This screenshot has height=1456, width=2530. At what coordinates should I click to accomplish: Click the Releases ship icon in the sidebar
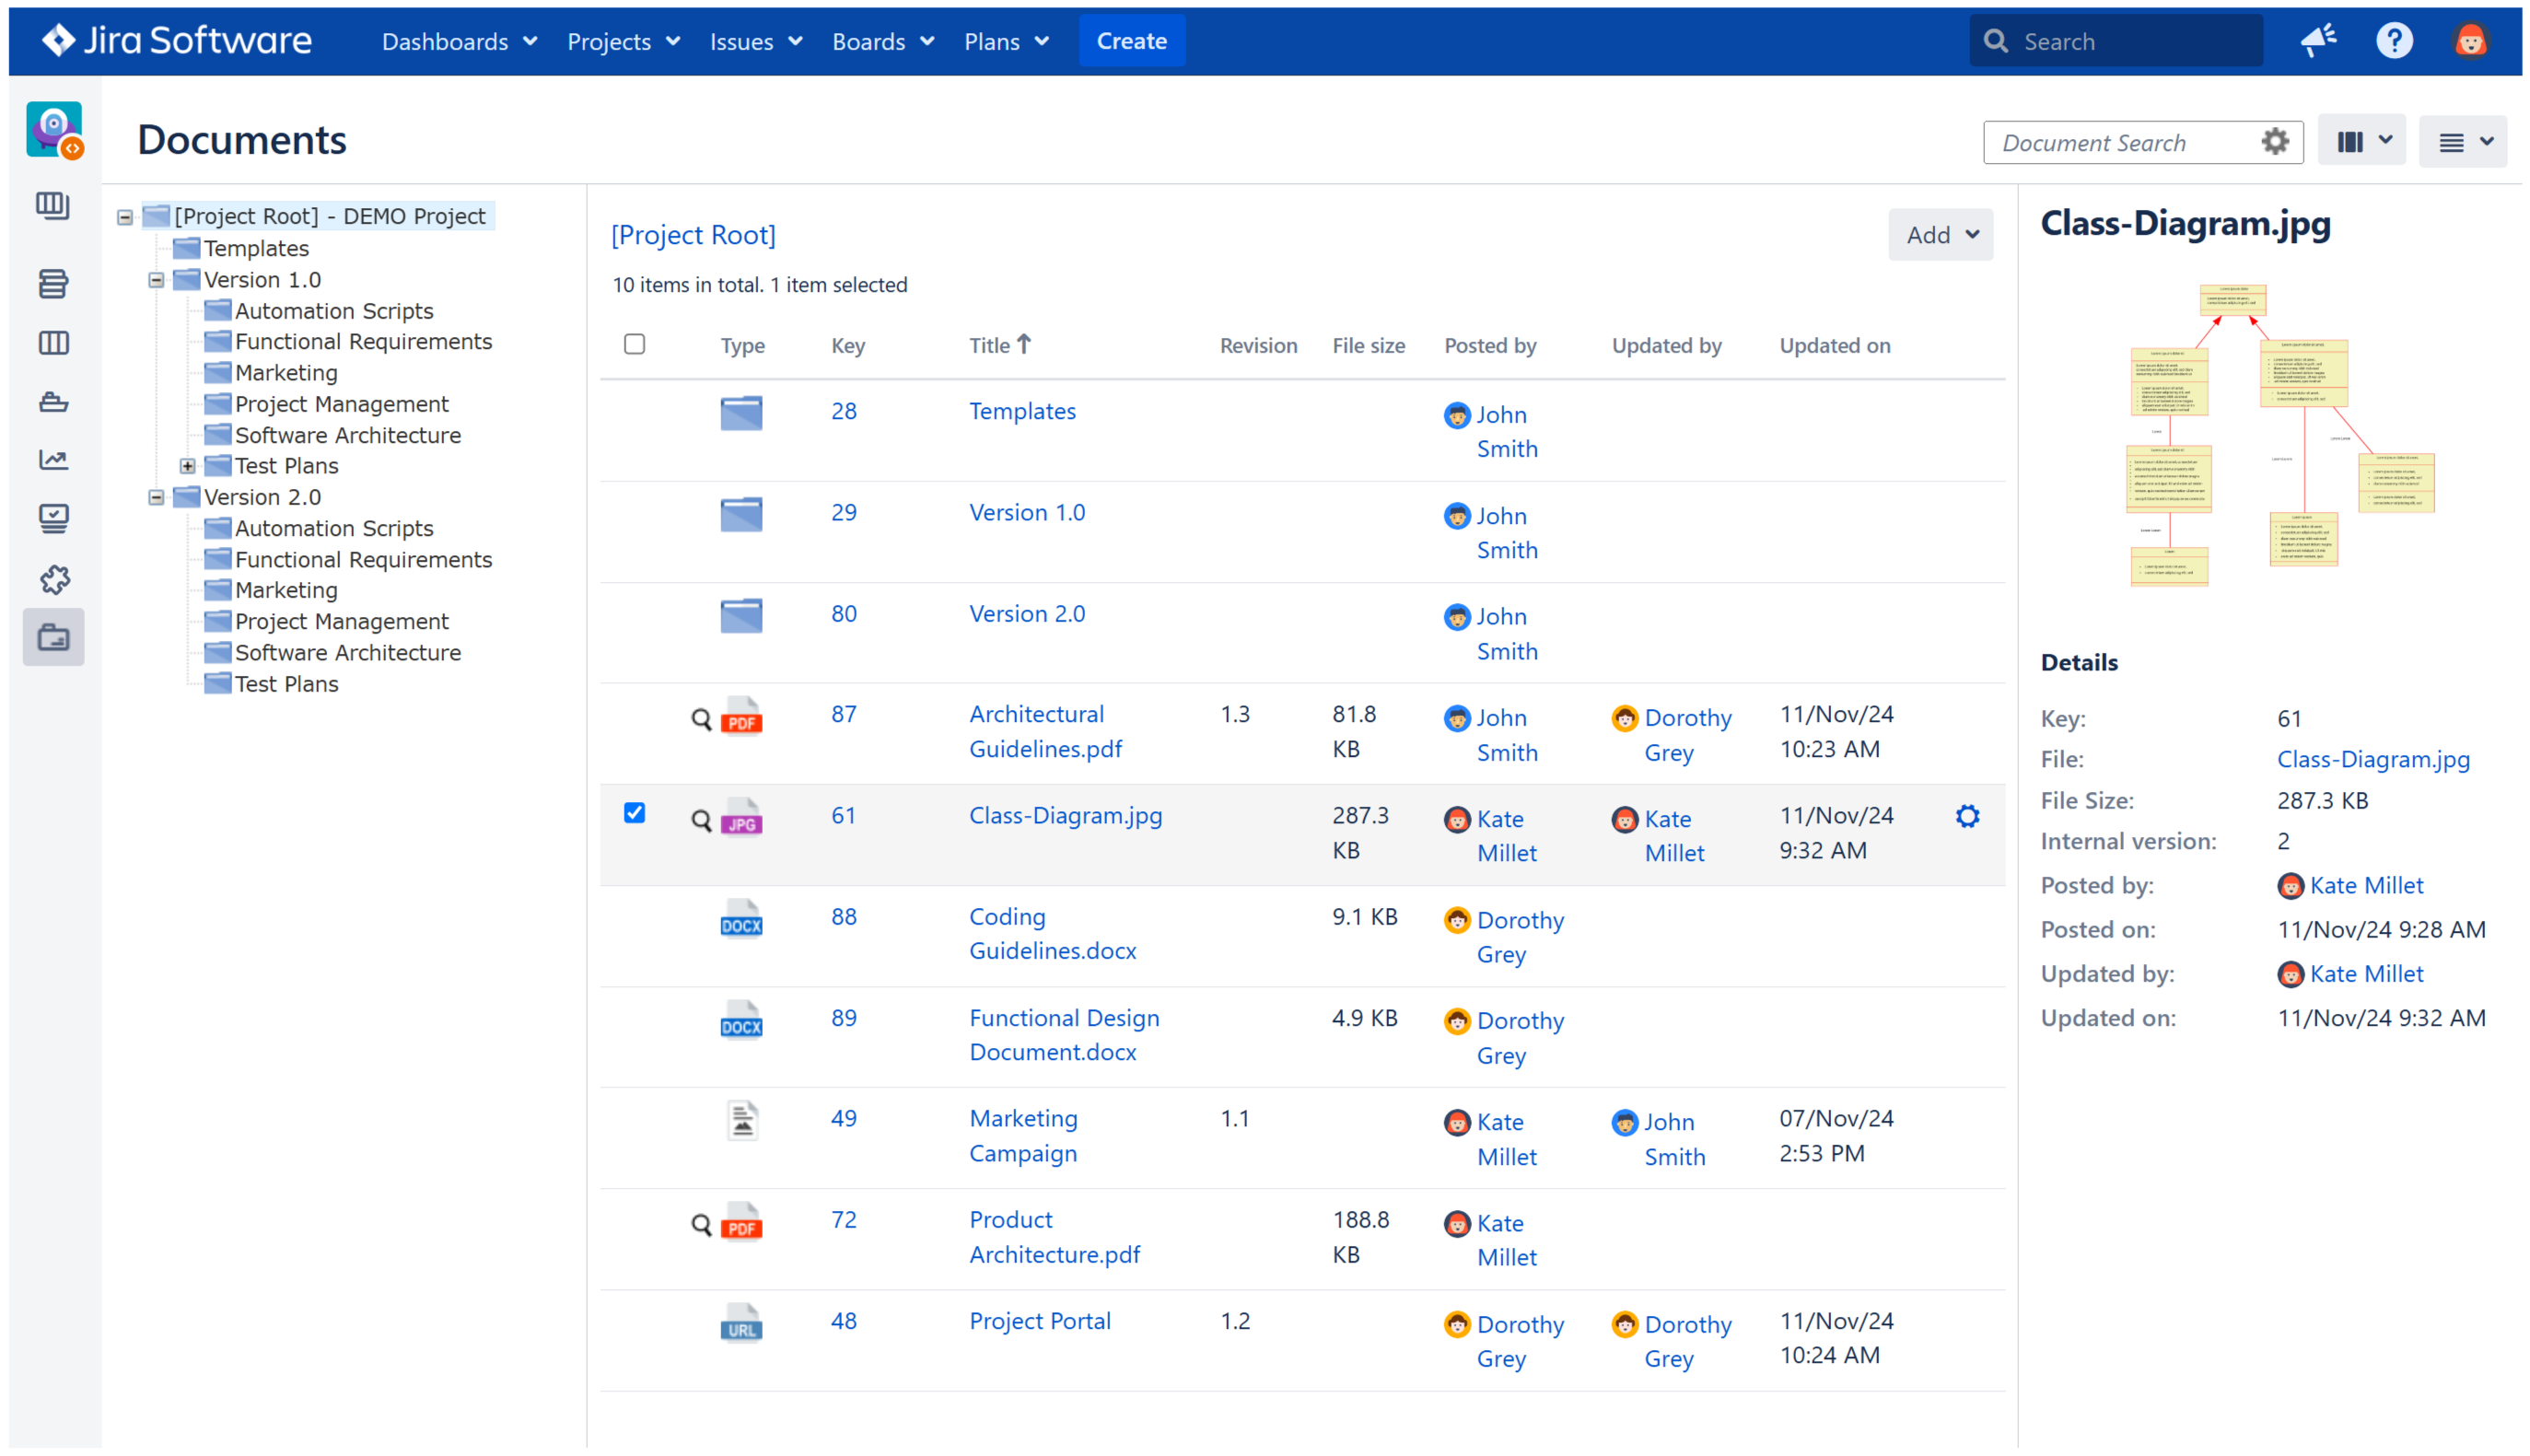pos(53,403)
